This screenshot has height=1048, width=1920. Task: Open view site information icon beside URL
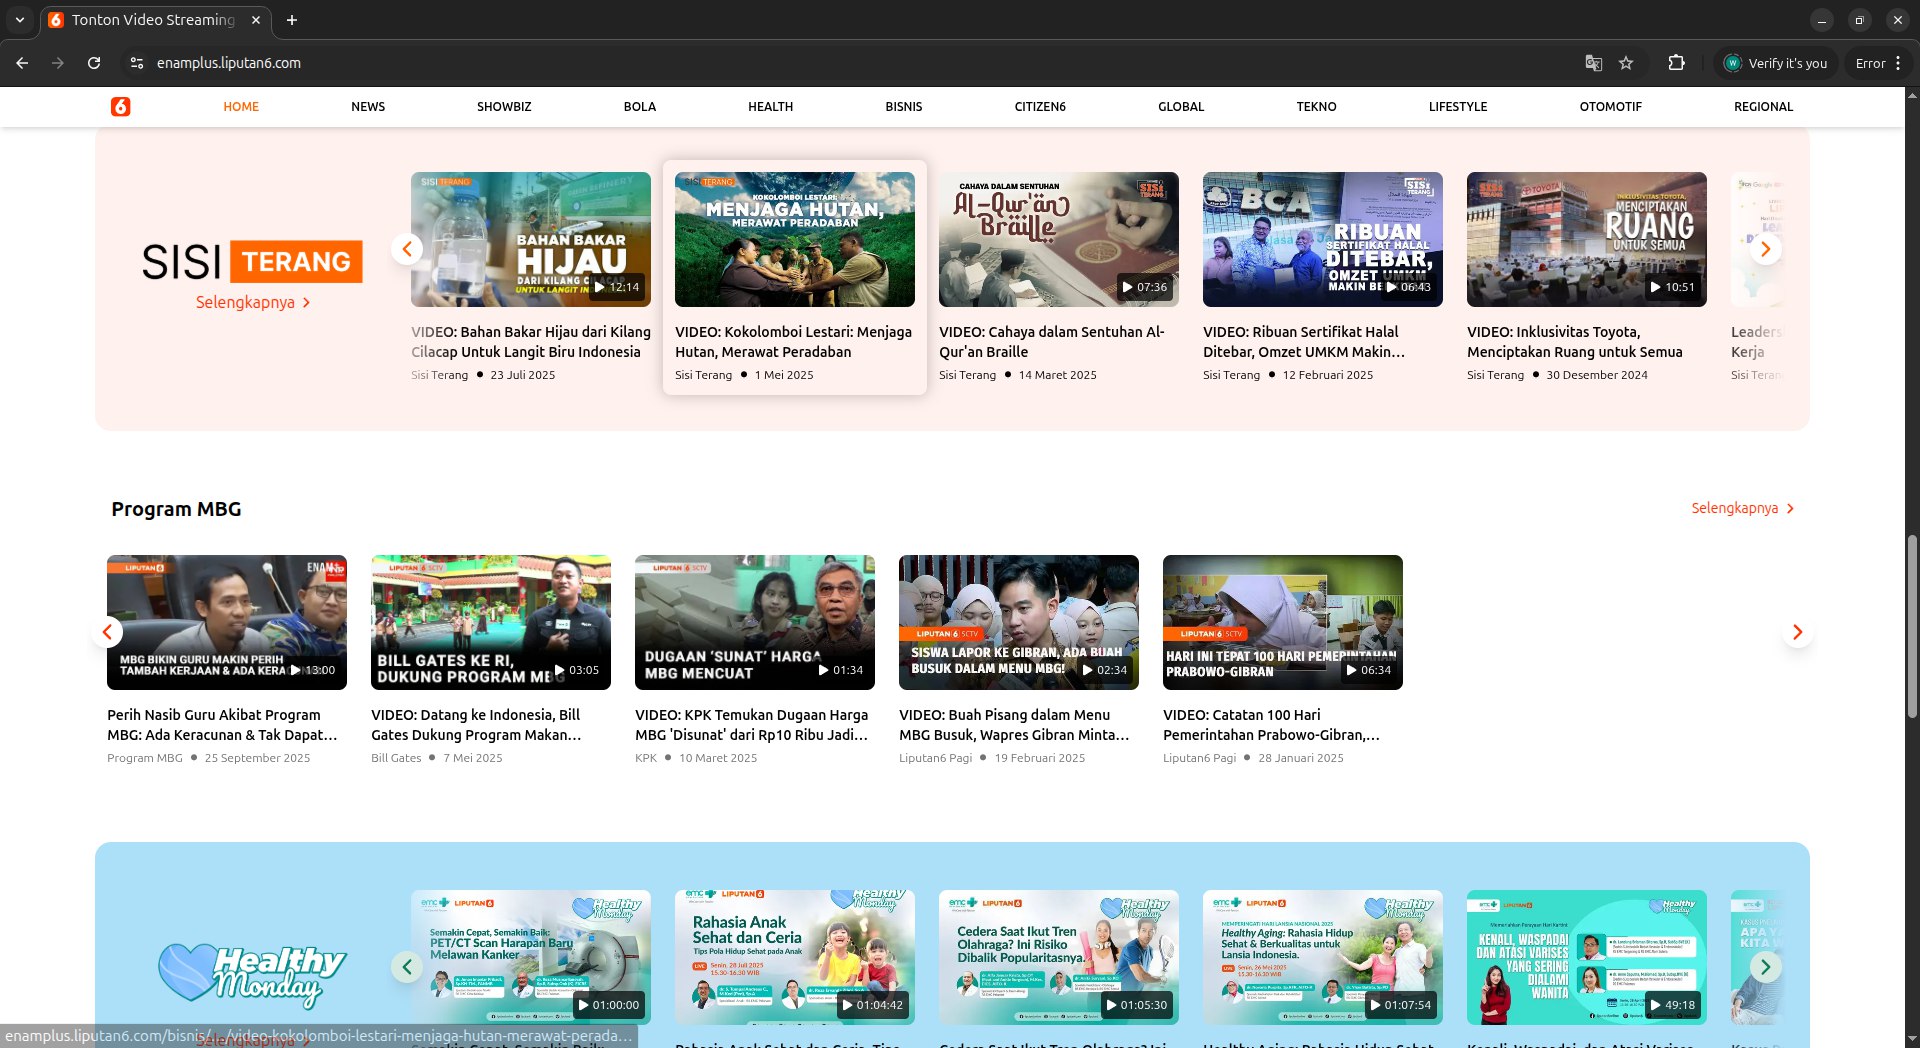(x=137, y=63)
